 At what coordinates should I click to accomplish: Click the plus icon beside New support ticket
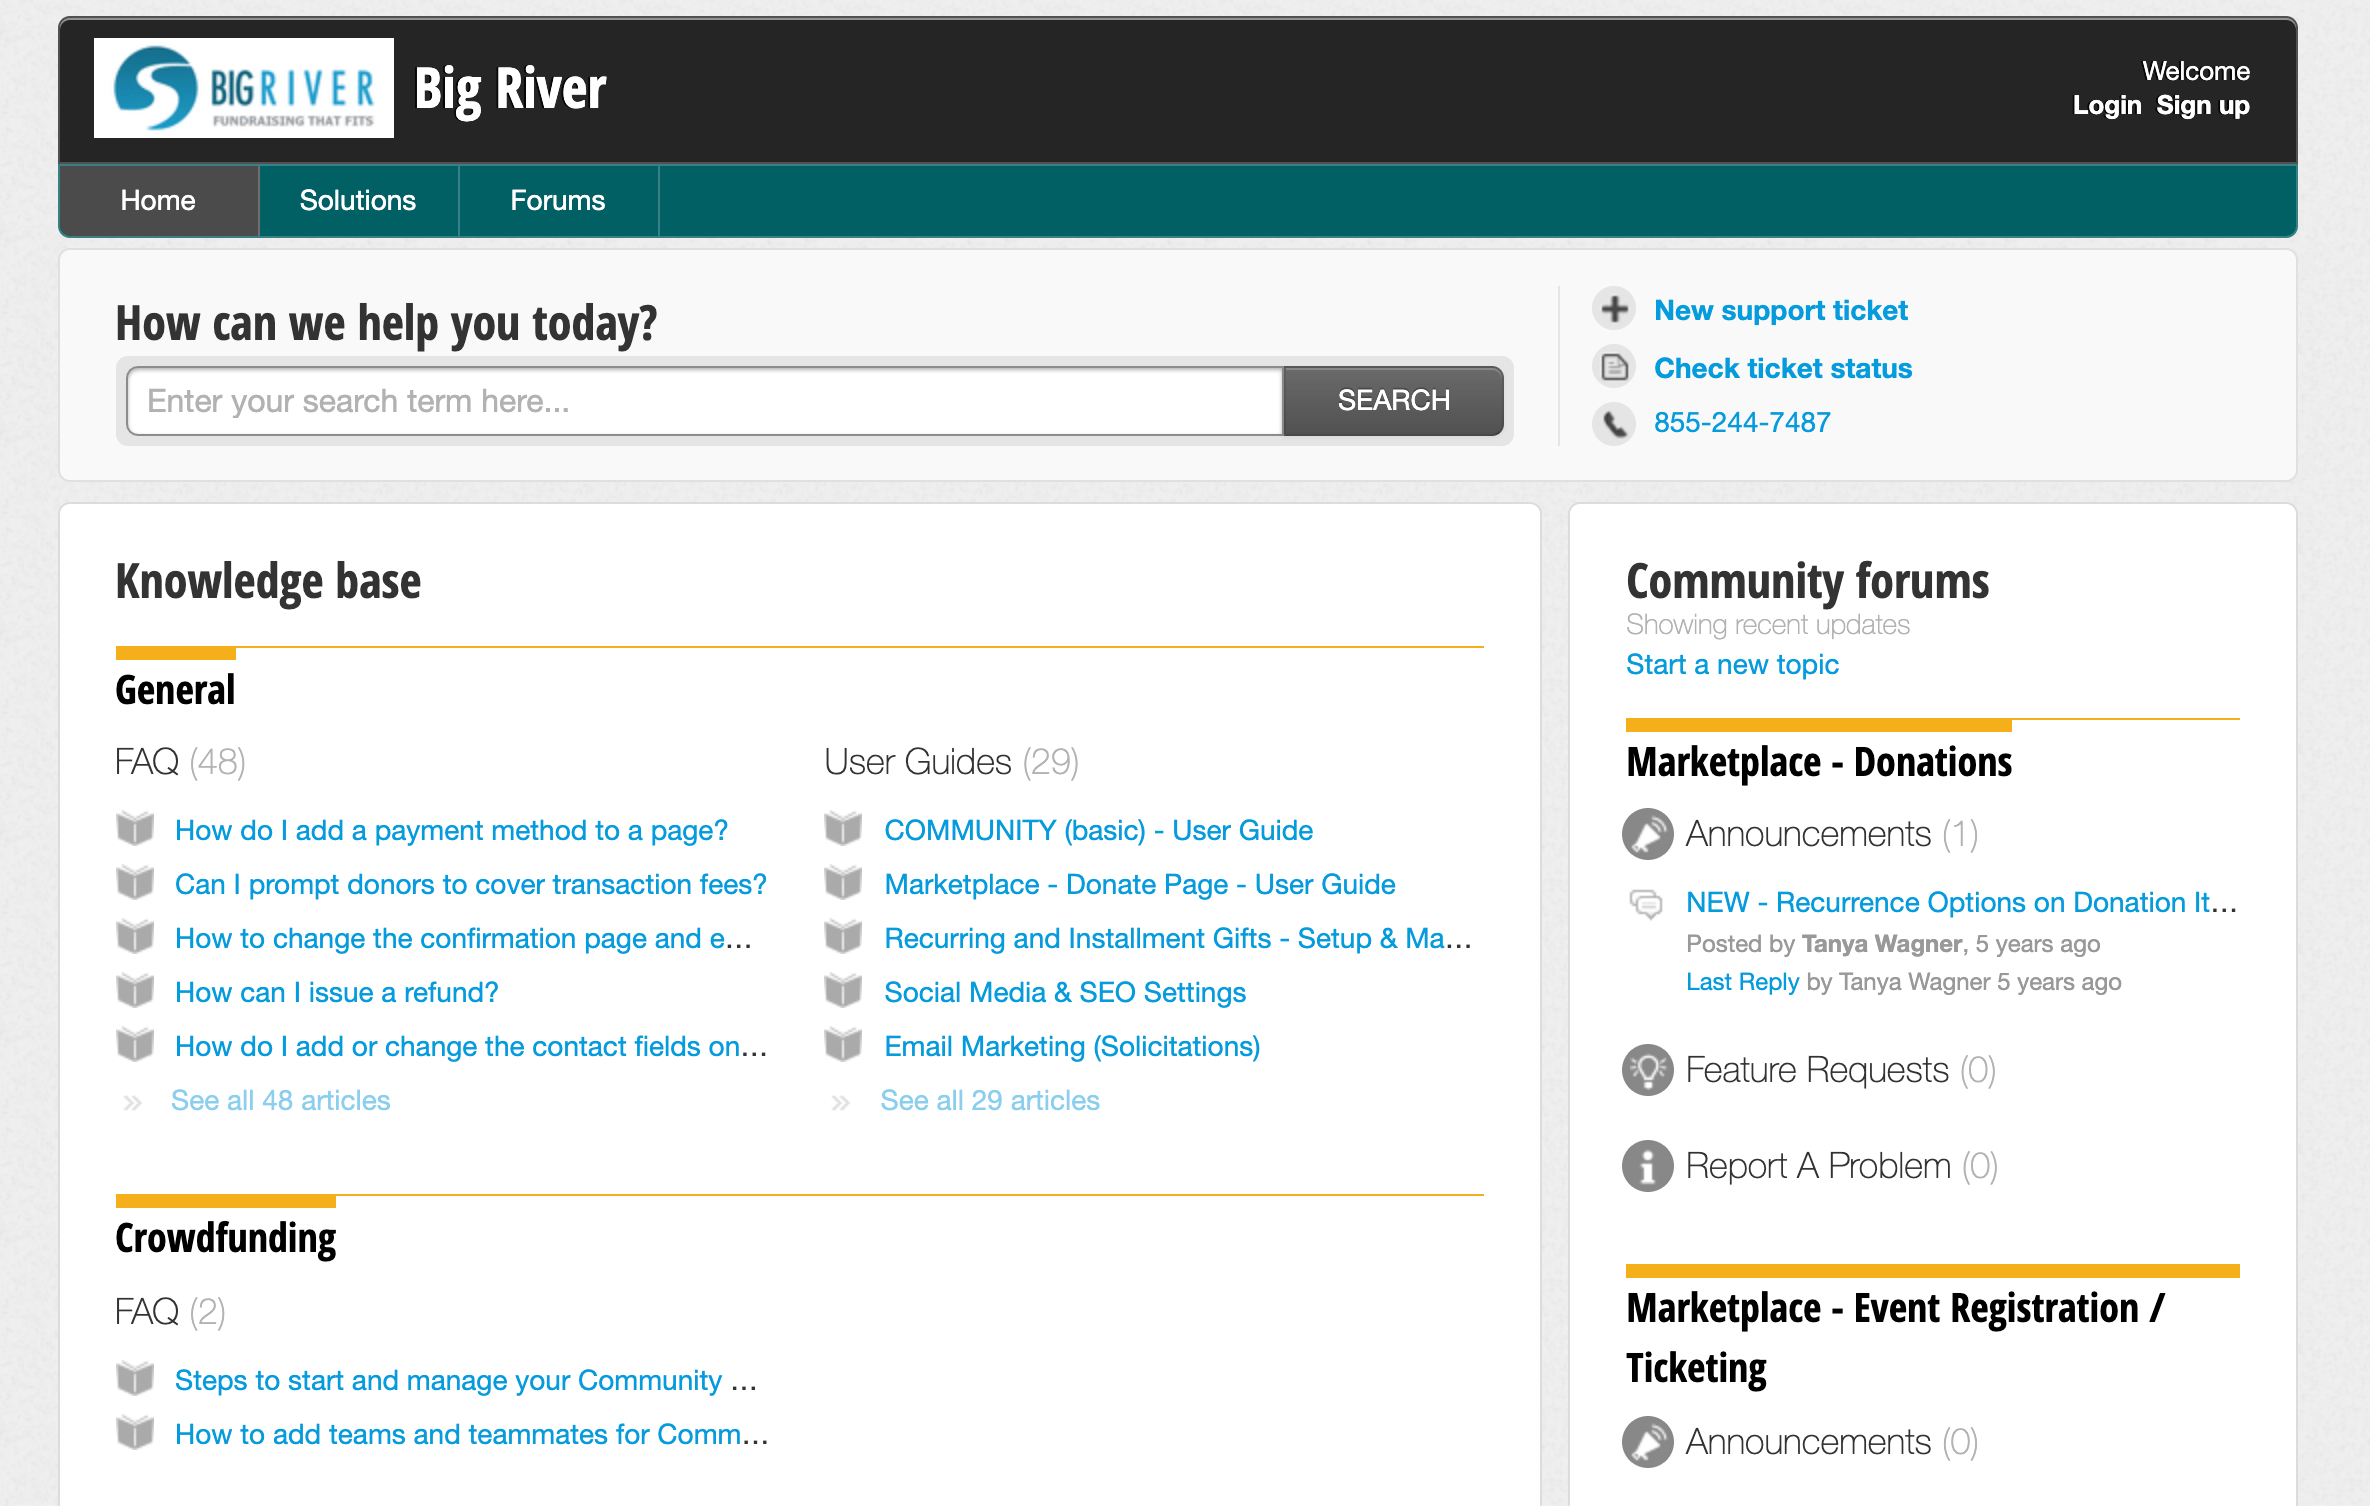pos(1614,309)
